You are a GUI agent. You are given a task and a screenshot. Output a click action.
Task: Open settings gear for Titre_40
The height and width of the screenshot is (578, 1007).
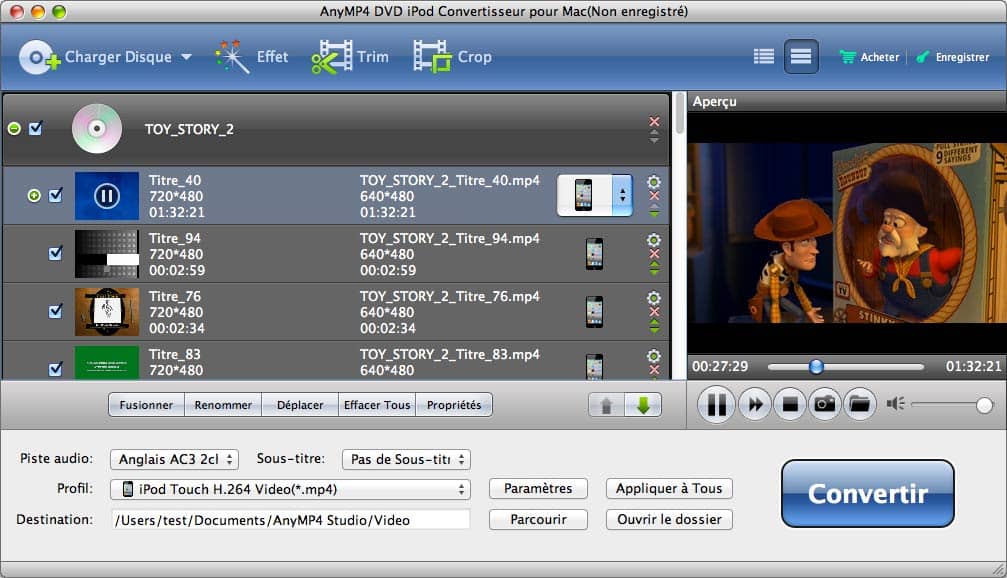(654, 182)
